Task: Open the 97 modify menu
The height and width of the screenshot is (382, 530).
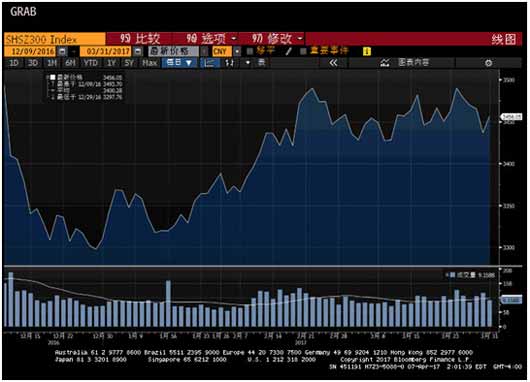Action: point(277,39)
